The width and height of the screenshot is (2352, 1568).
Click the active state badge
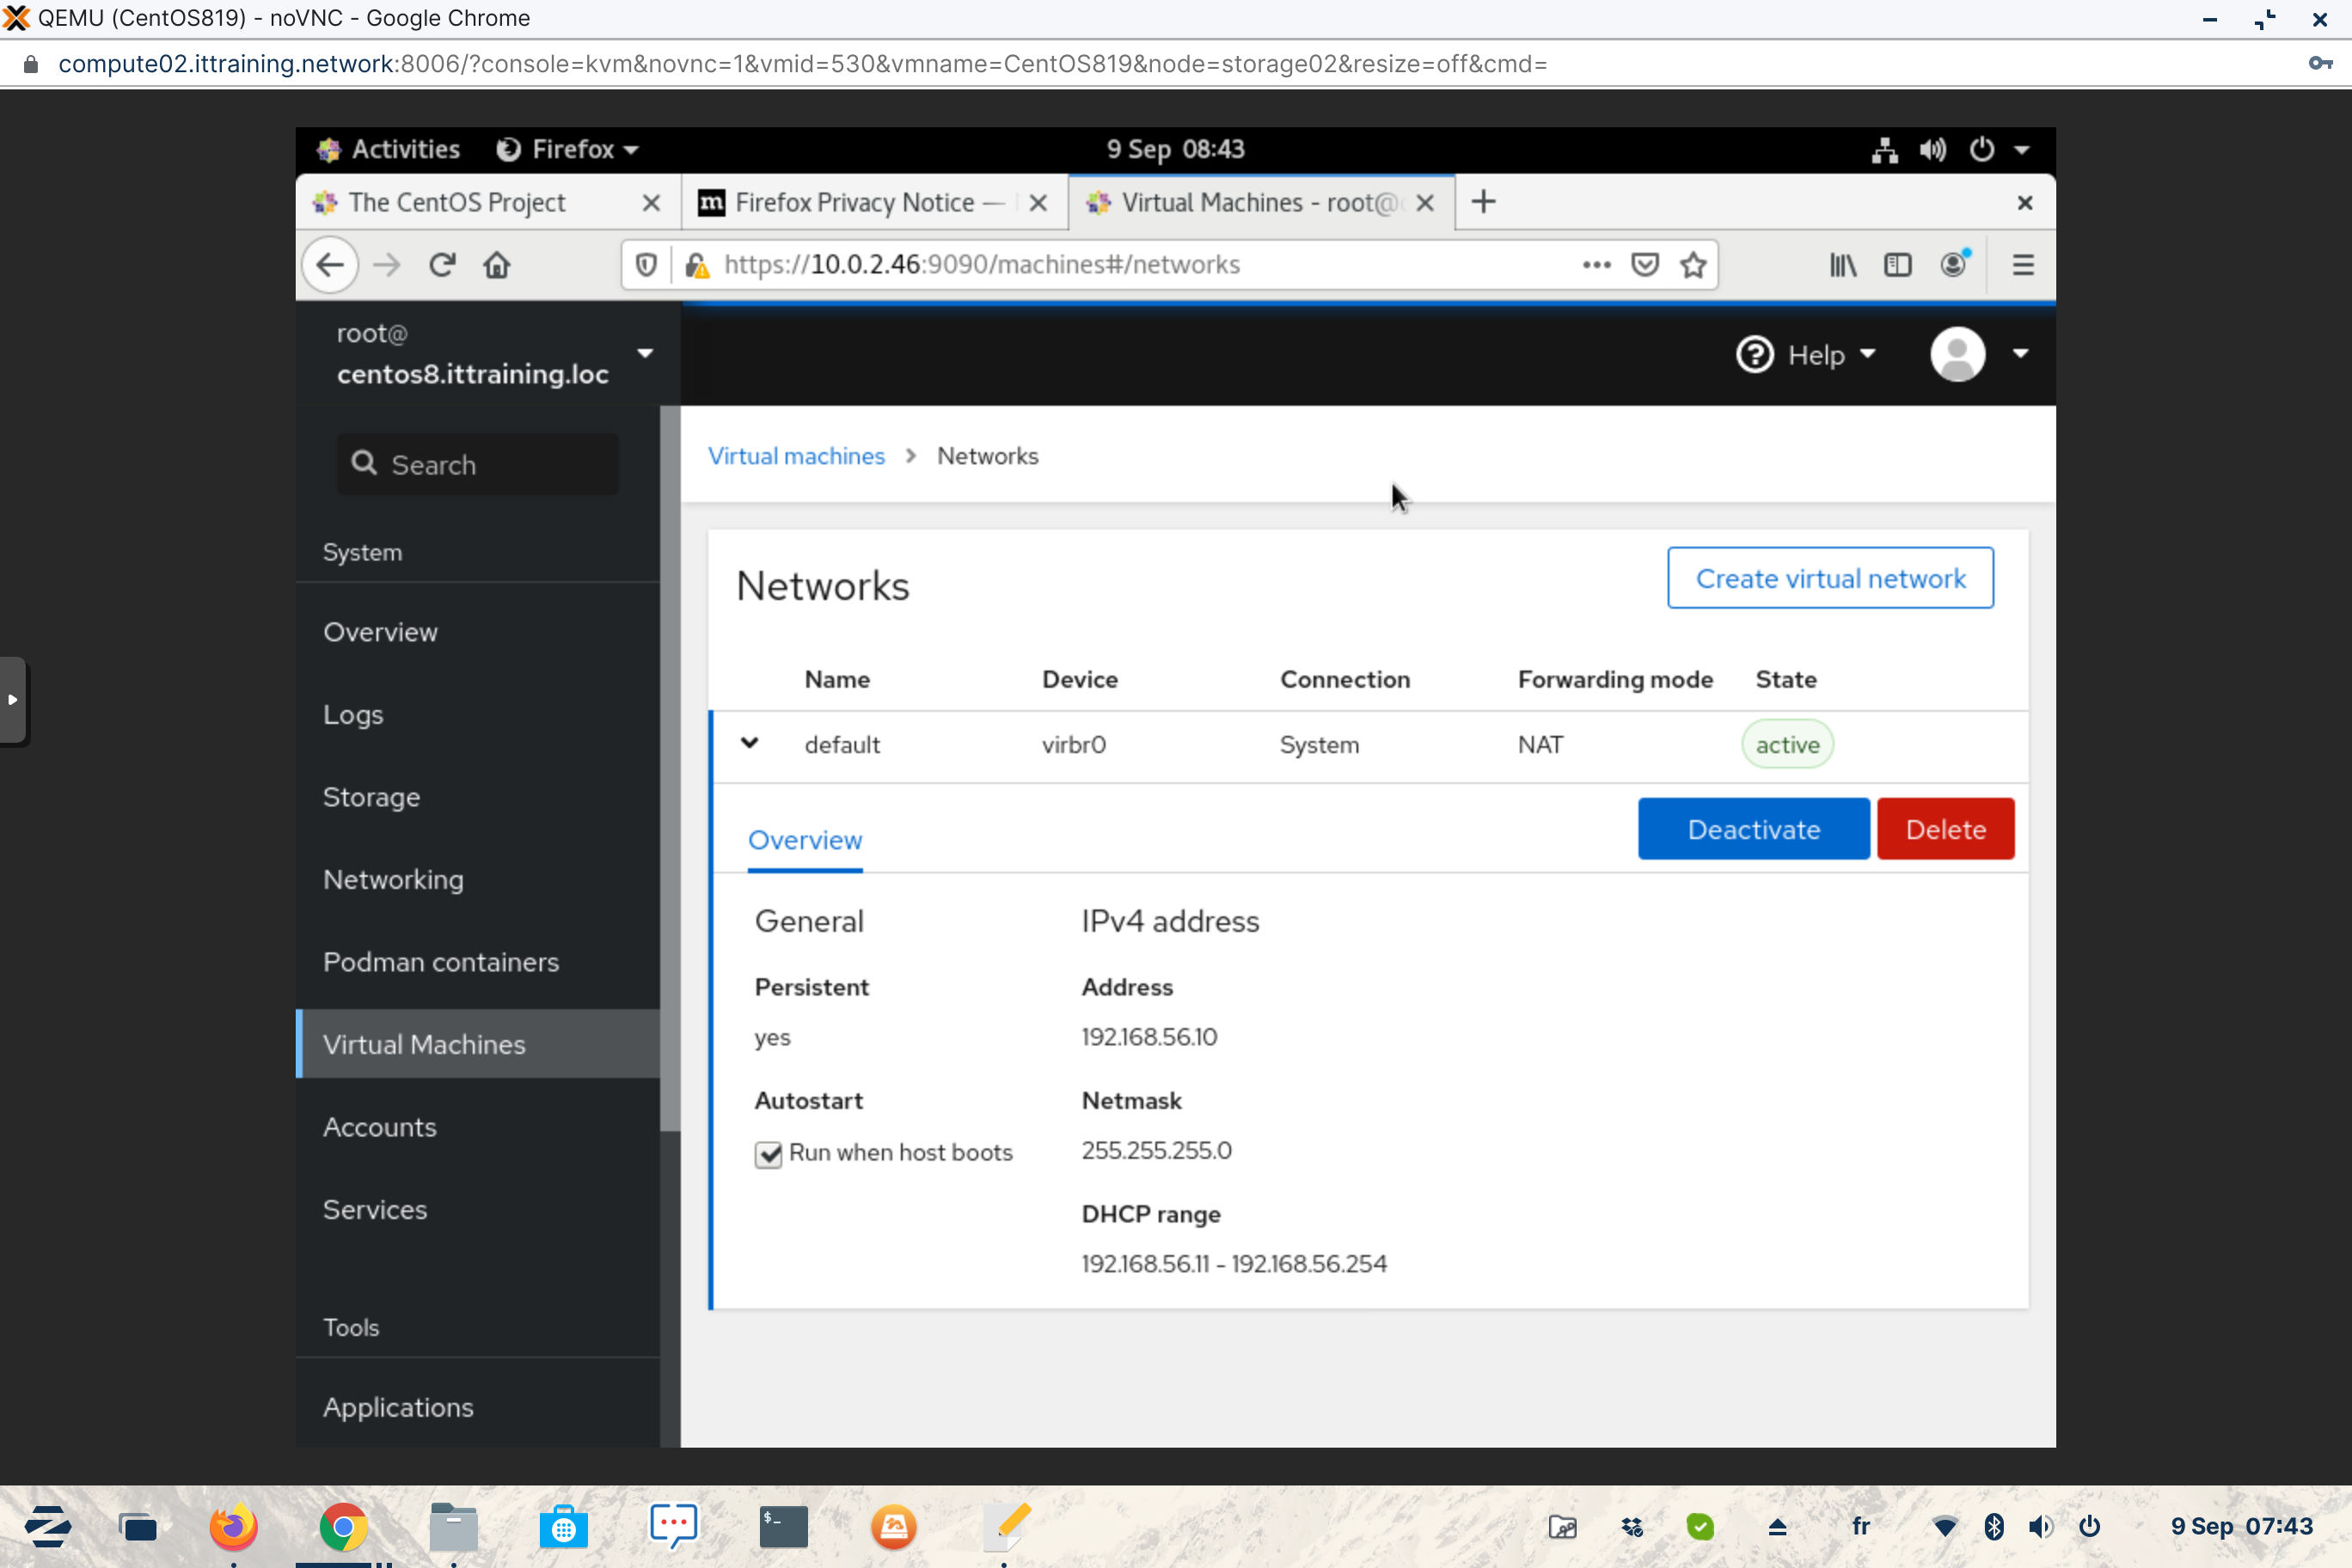tap(1787, 745)
